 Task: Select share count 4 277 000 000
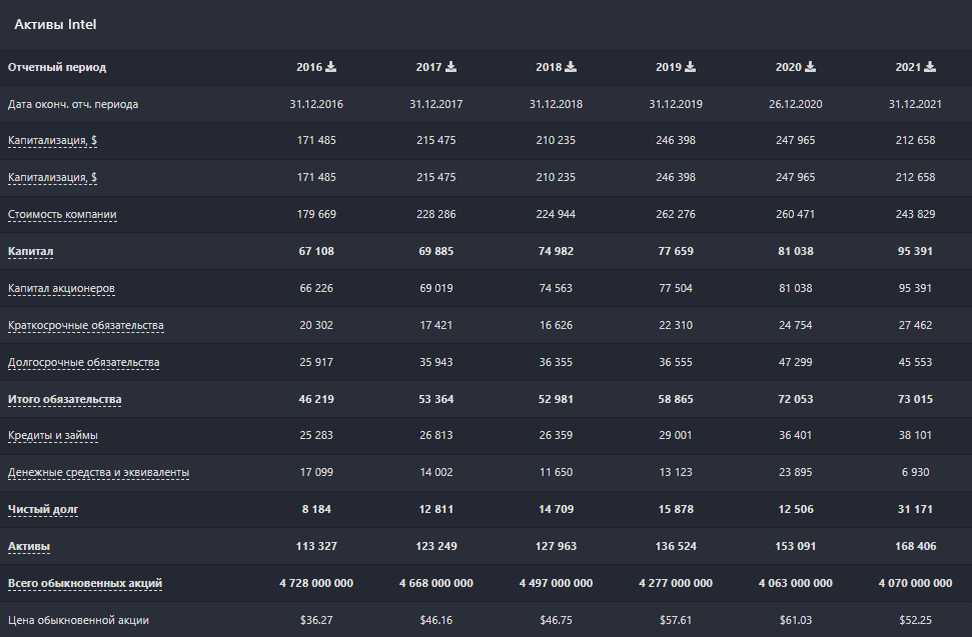676,583
